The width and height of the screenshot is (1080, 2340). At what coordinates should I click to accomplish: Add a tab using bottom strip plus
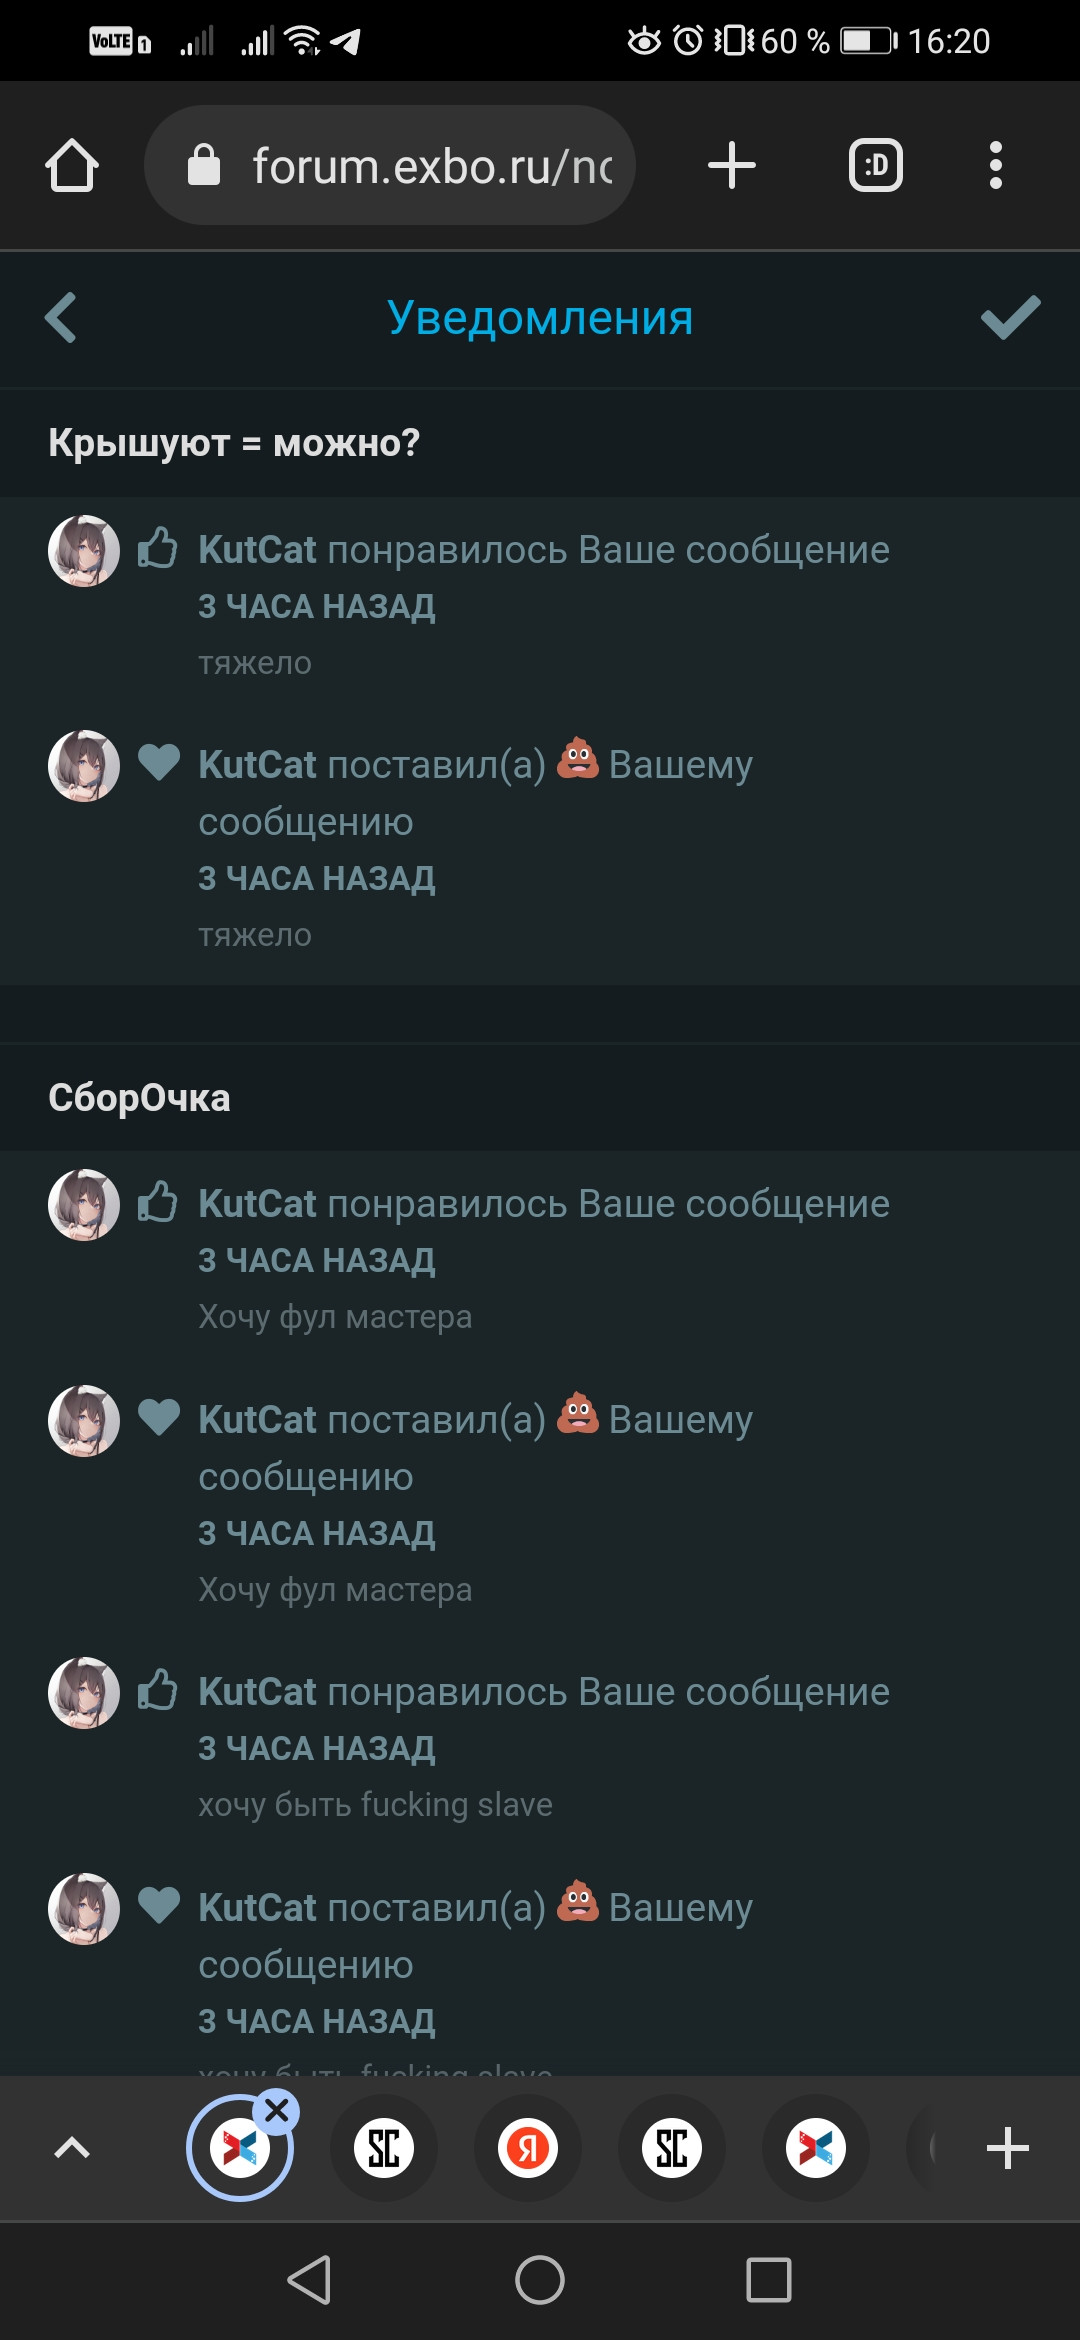[x=1008, y=2148]
